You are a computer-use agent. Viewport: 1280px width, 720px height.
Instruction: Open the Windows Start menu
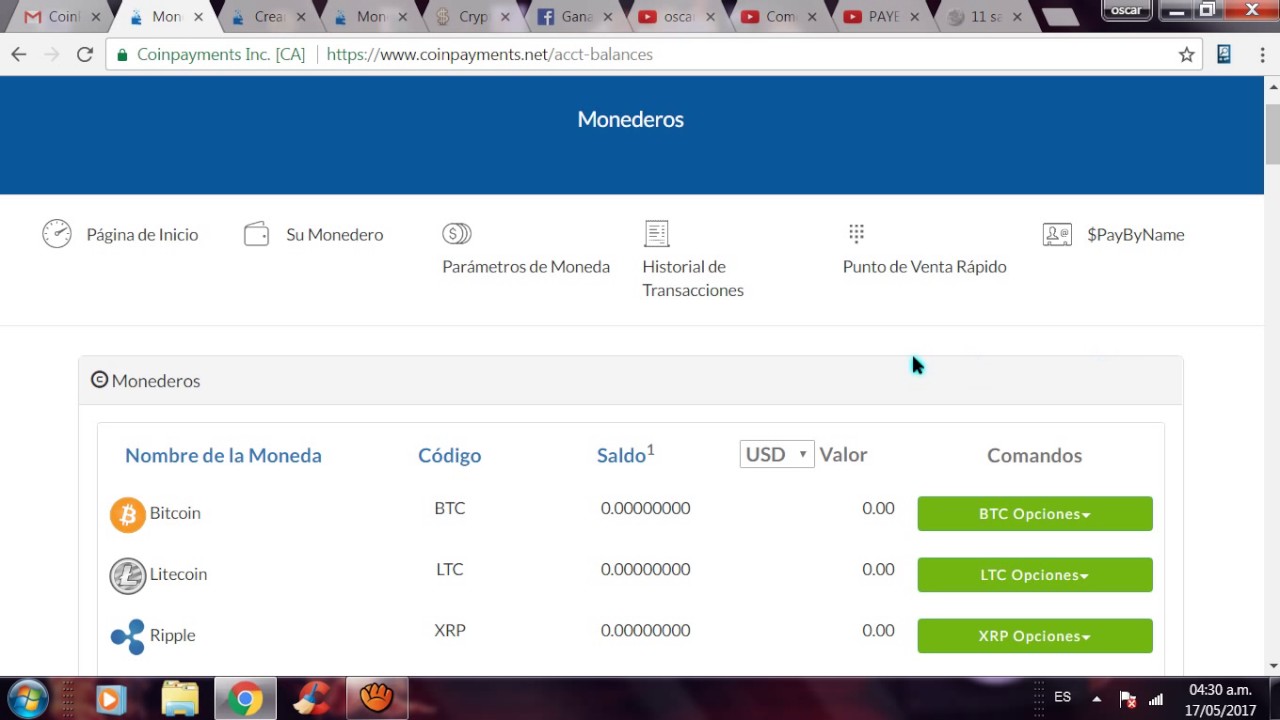pyautogui.click(x=28, y=698)
